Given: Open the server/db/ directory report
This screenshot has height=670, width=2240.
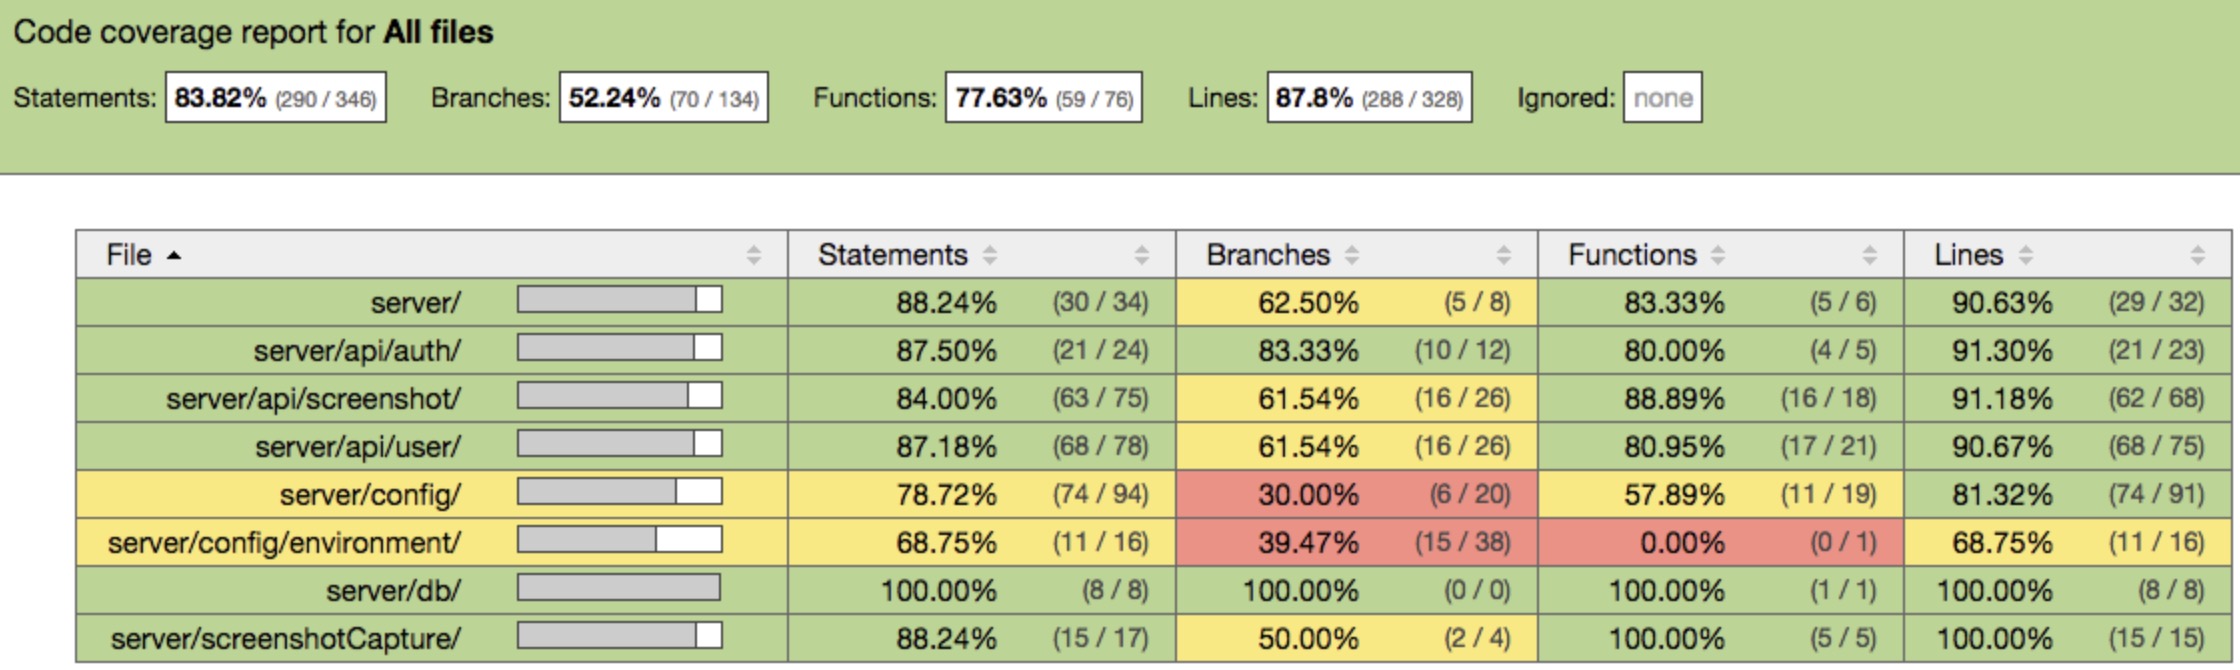Looking at the screenshot, I should tap(393, 591).
